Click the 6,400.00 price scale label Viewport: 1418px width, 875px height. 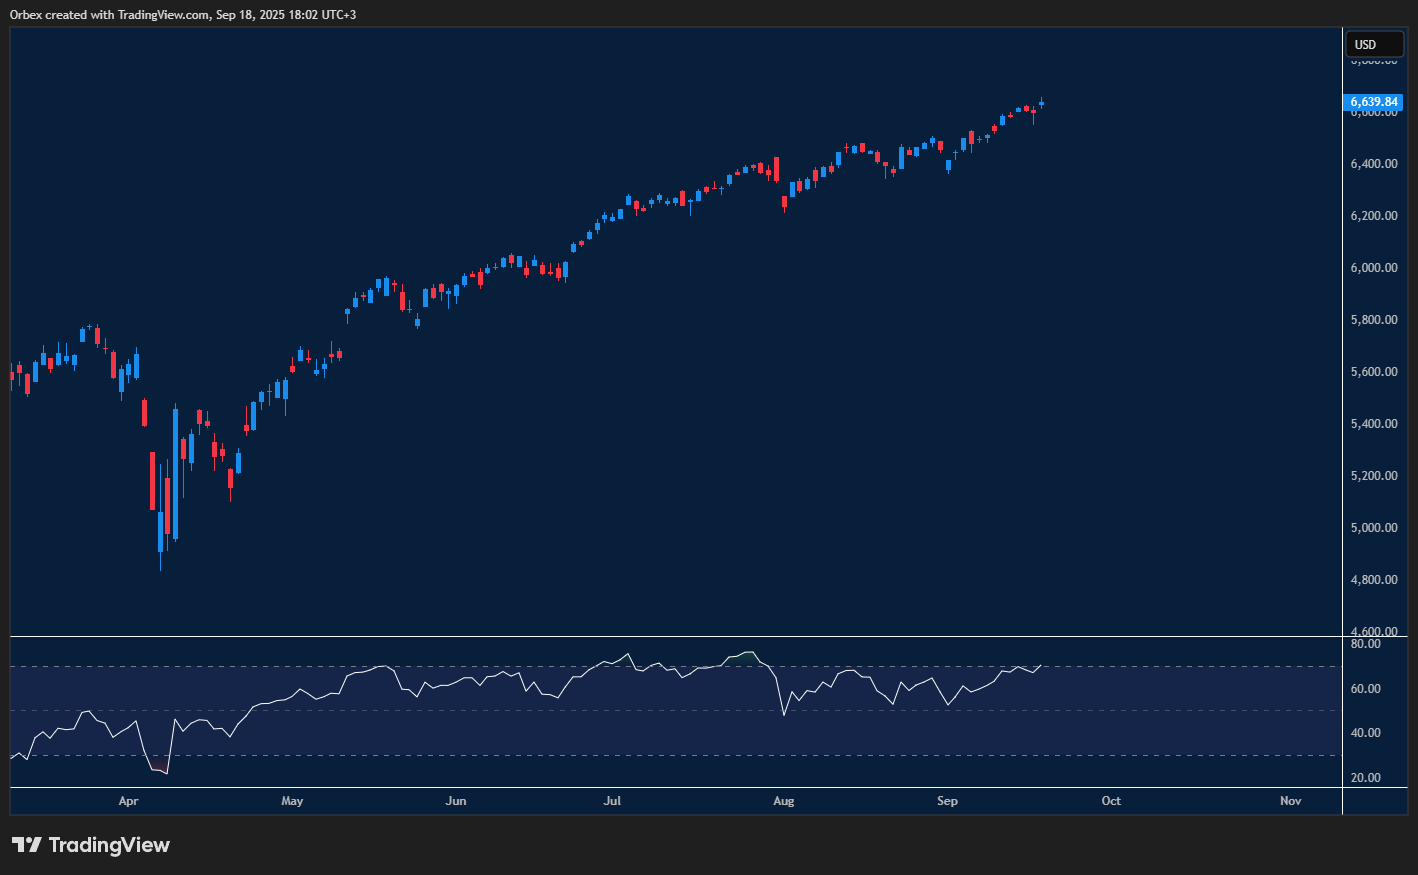(x=1374, y=164)
